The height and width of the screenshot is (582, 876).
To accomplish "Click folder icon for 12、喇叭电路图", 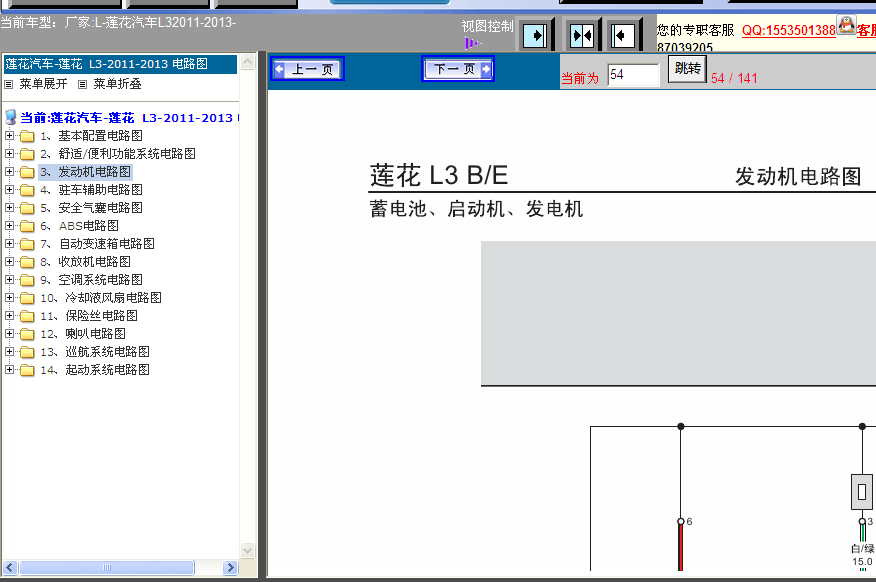I will pyautogui.click(x=27, y=334).
